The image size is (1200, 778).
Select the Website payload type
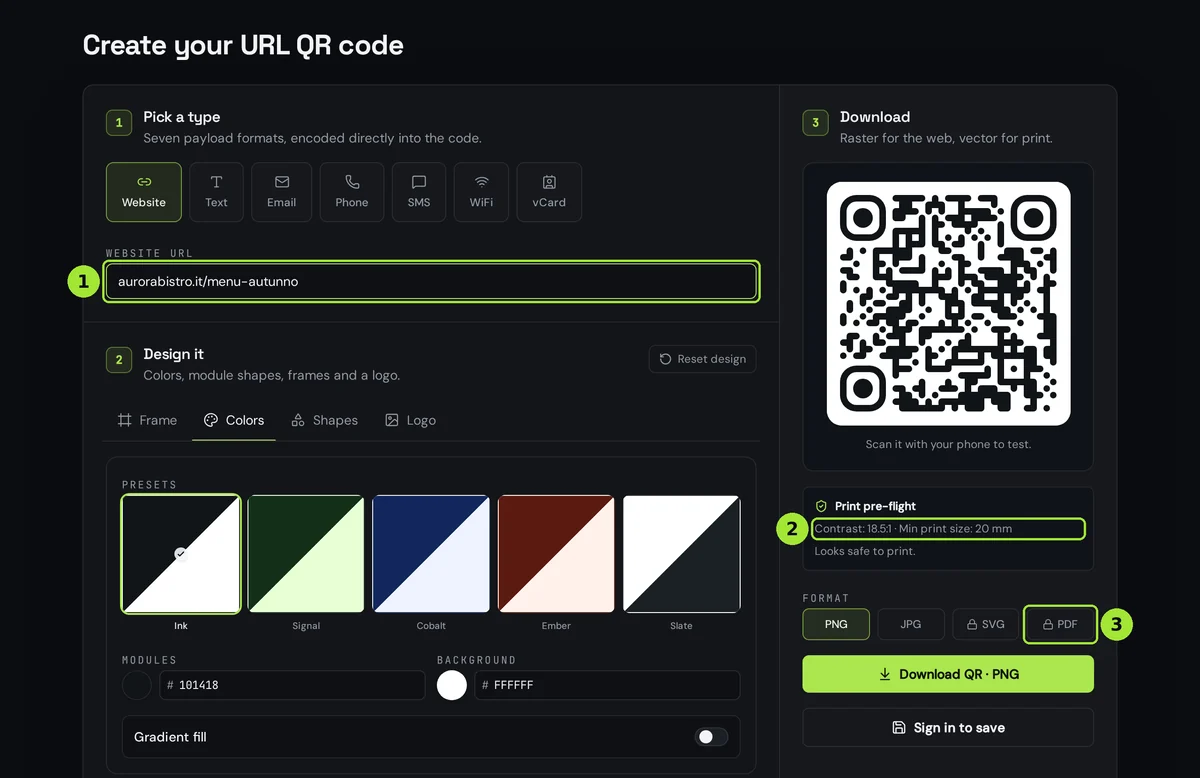pyautogui.click(x=144, y=192)
